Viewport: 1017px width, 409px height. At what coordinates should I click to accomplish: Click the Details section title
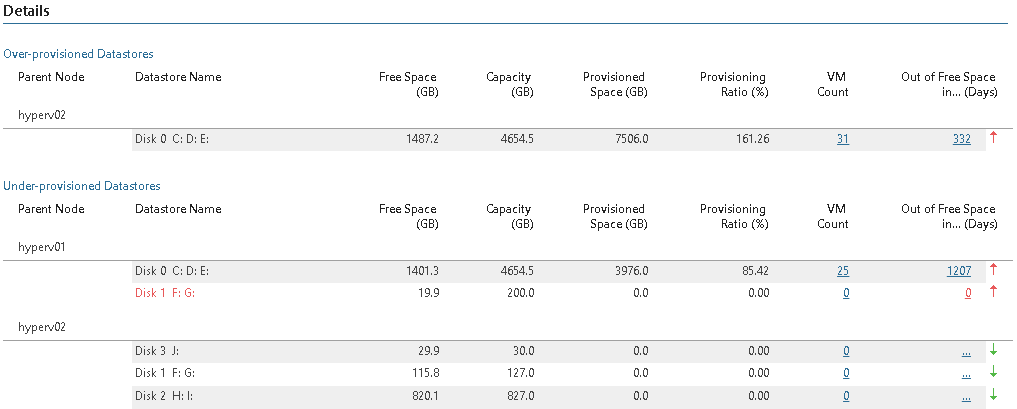pyautogui.click(x=27, y=11)
